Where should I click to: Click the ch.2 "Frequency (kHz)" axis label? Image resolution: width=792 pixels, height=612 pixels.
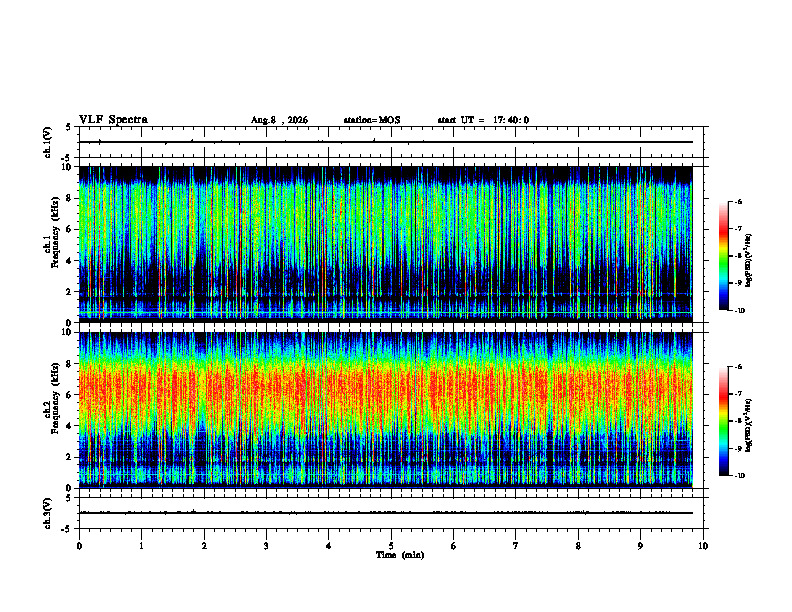click(x=55, y=398)
